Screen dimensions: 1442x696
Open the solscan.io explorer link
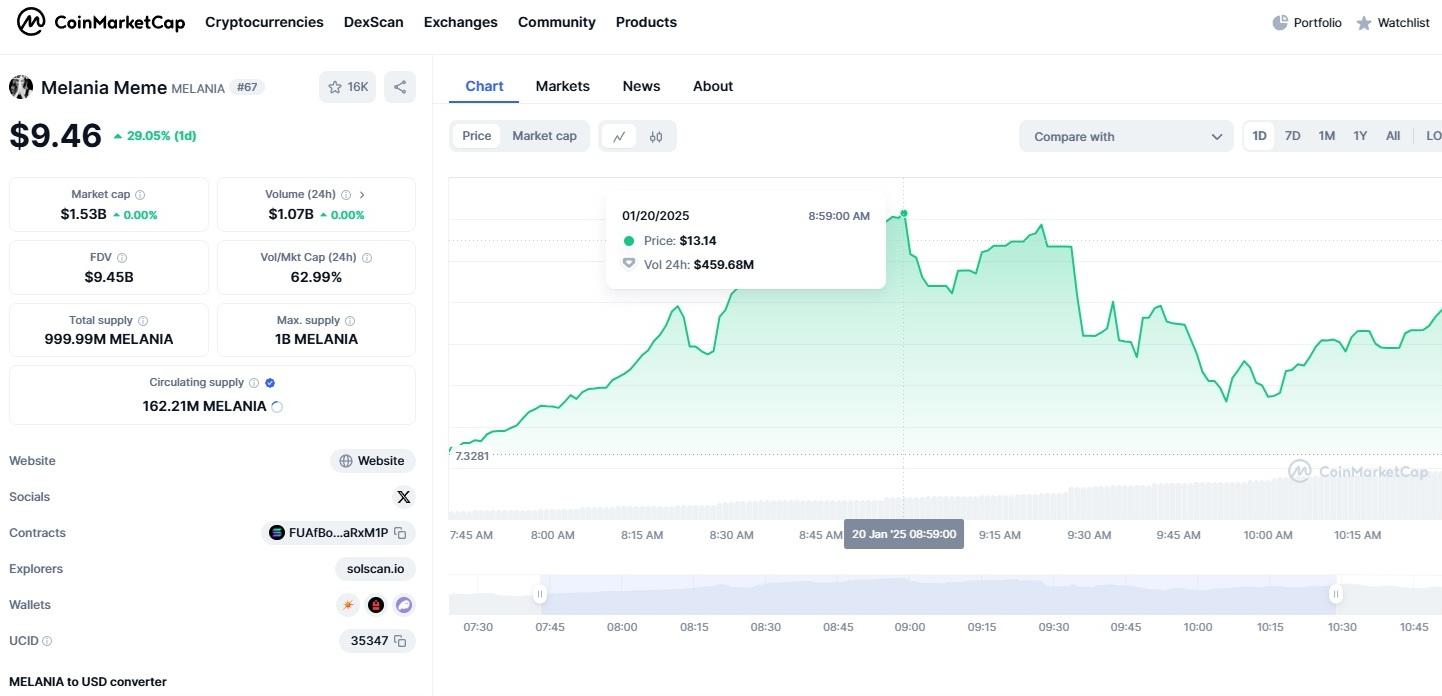pos(375,569)
